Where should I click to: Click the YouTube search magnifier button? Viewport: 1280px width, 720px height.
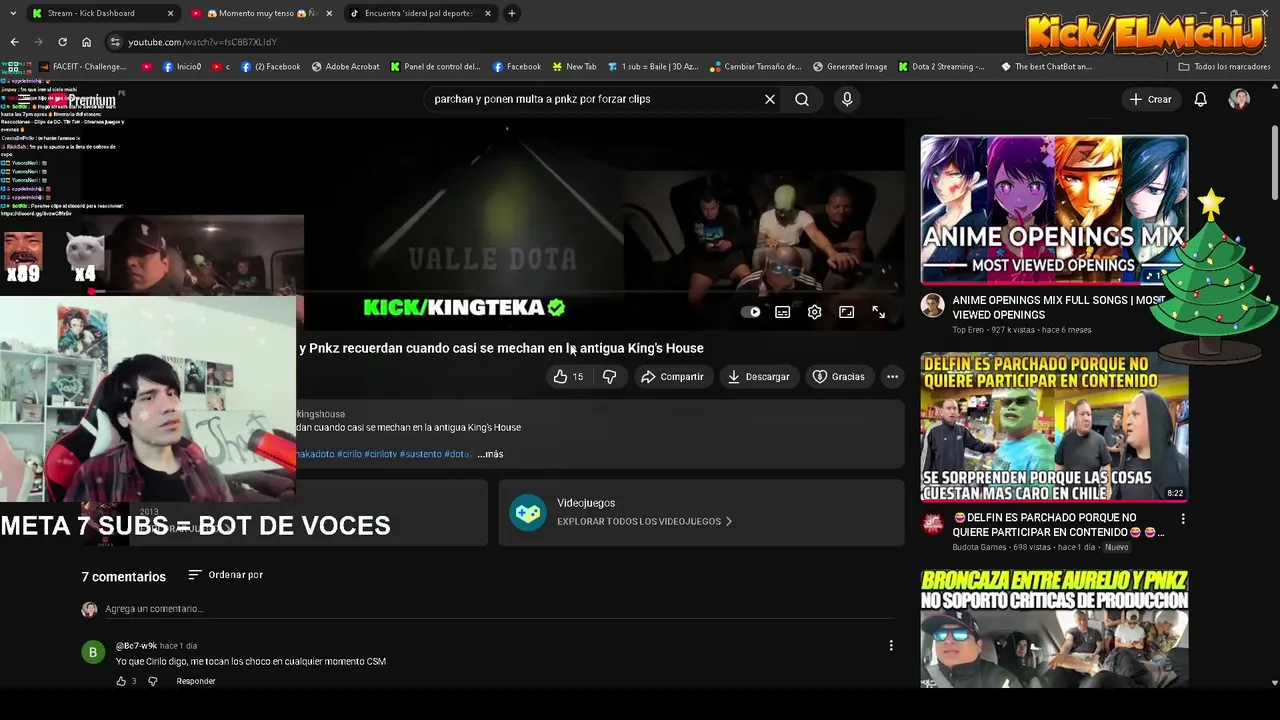pyautogui.click(x=802, y=99)
